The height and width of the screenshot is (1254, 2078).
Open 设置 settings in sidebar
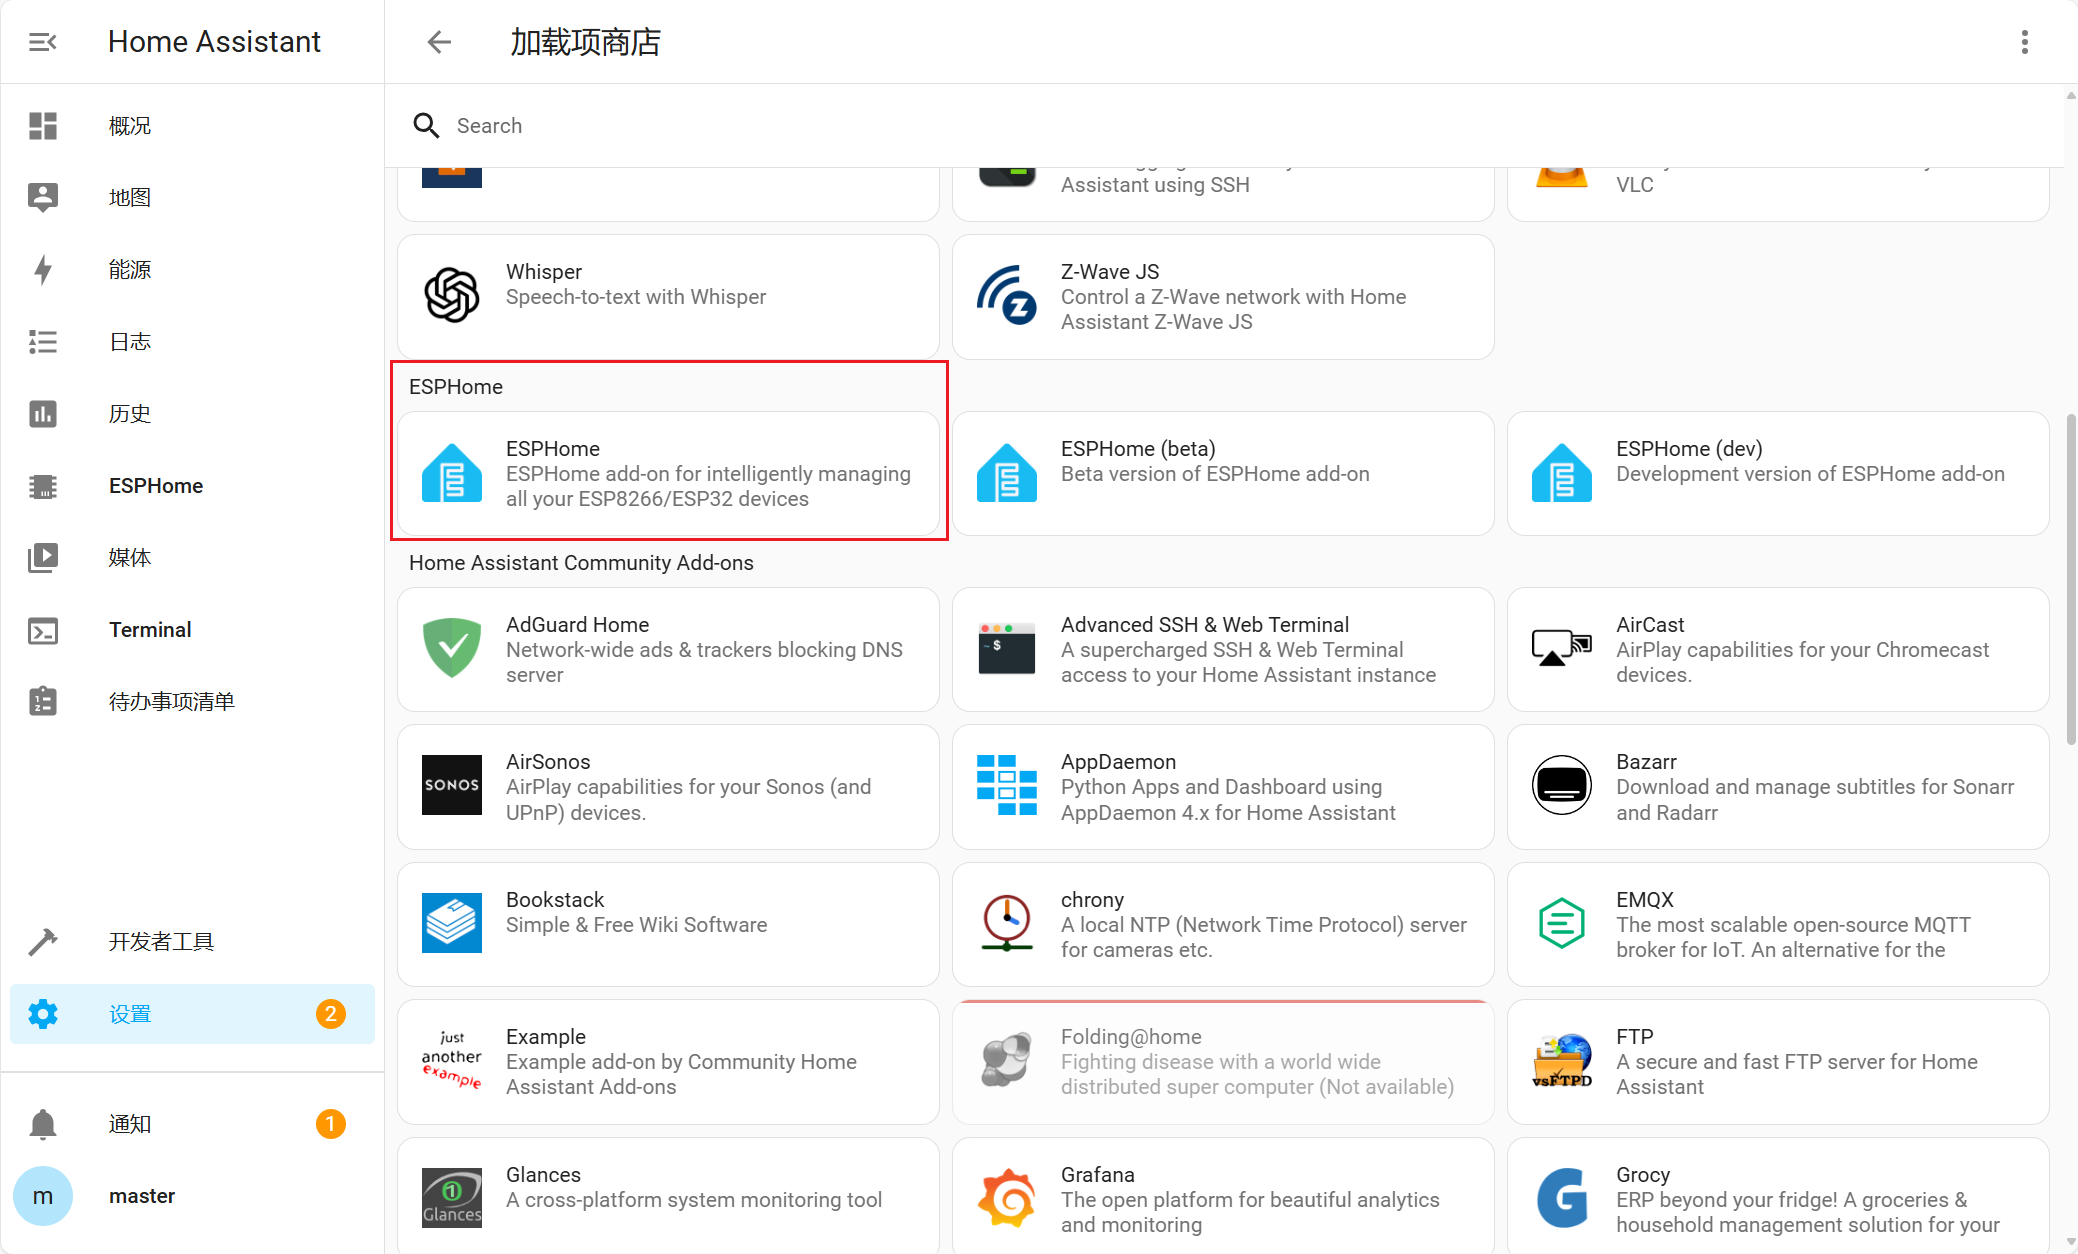[x=130, y=1014]
